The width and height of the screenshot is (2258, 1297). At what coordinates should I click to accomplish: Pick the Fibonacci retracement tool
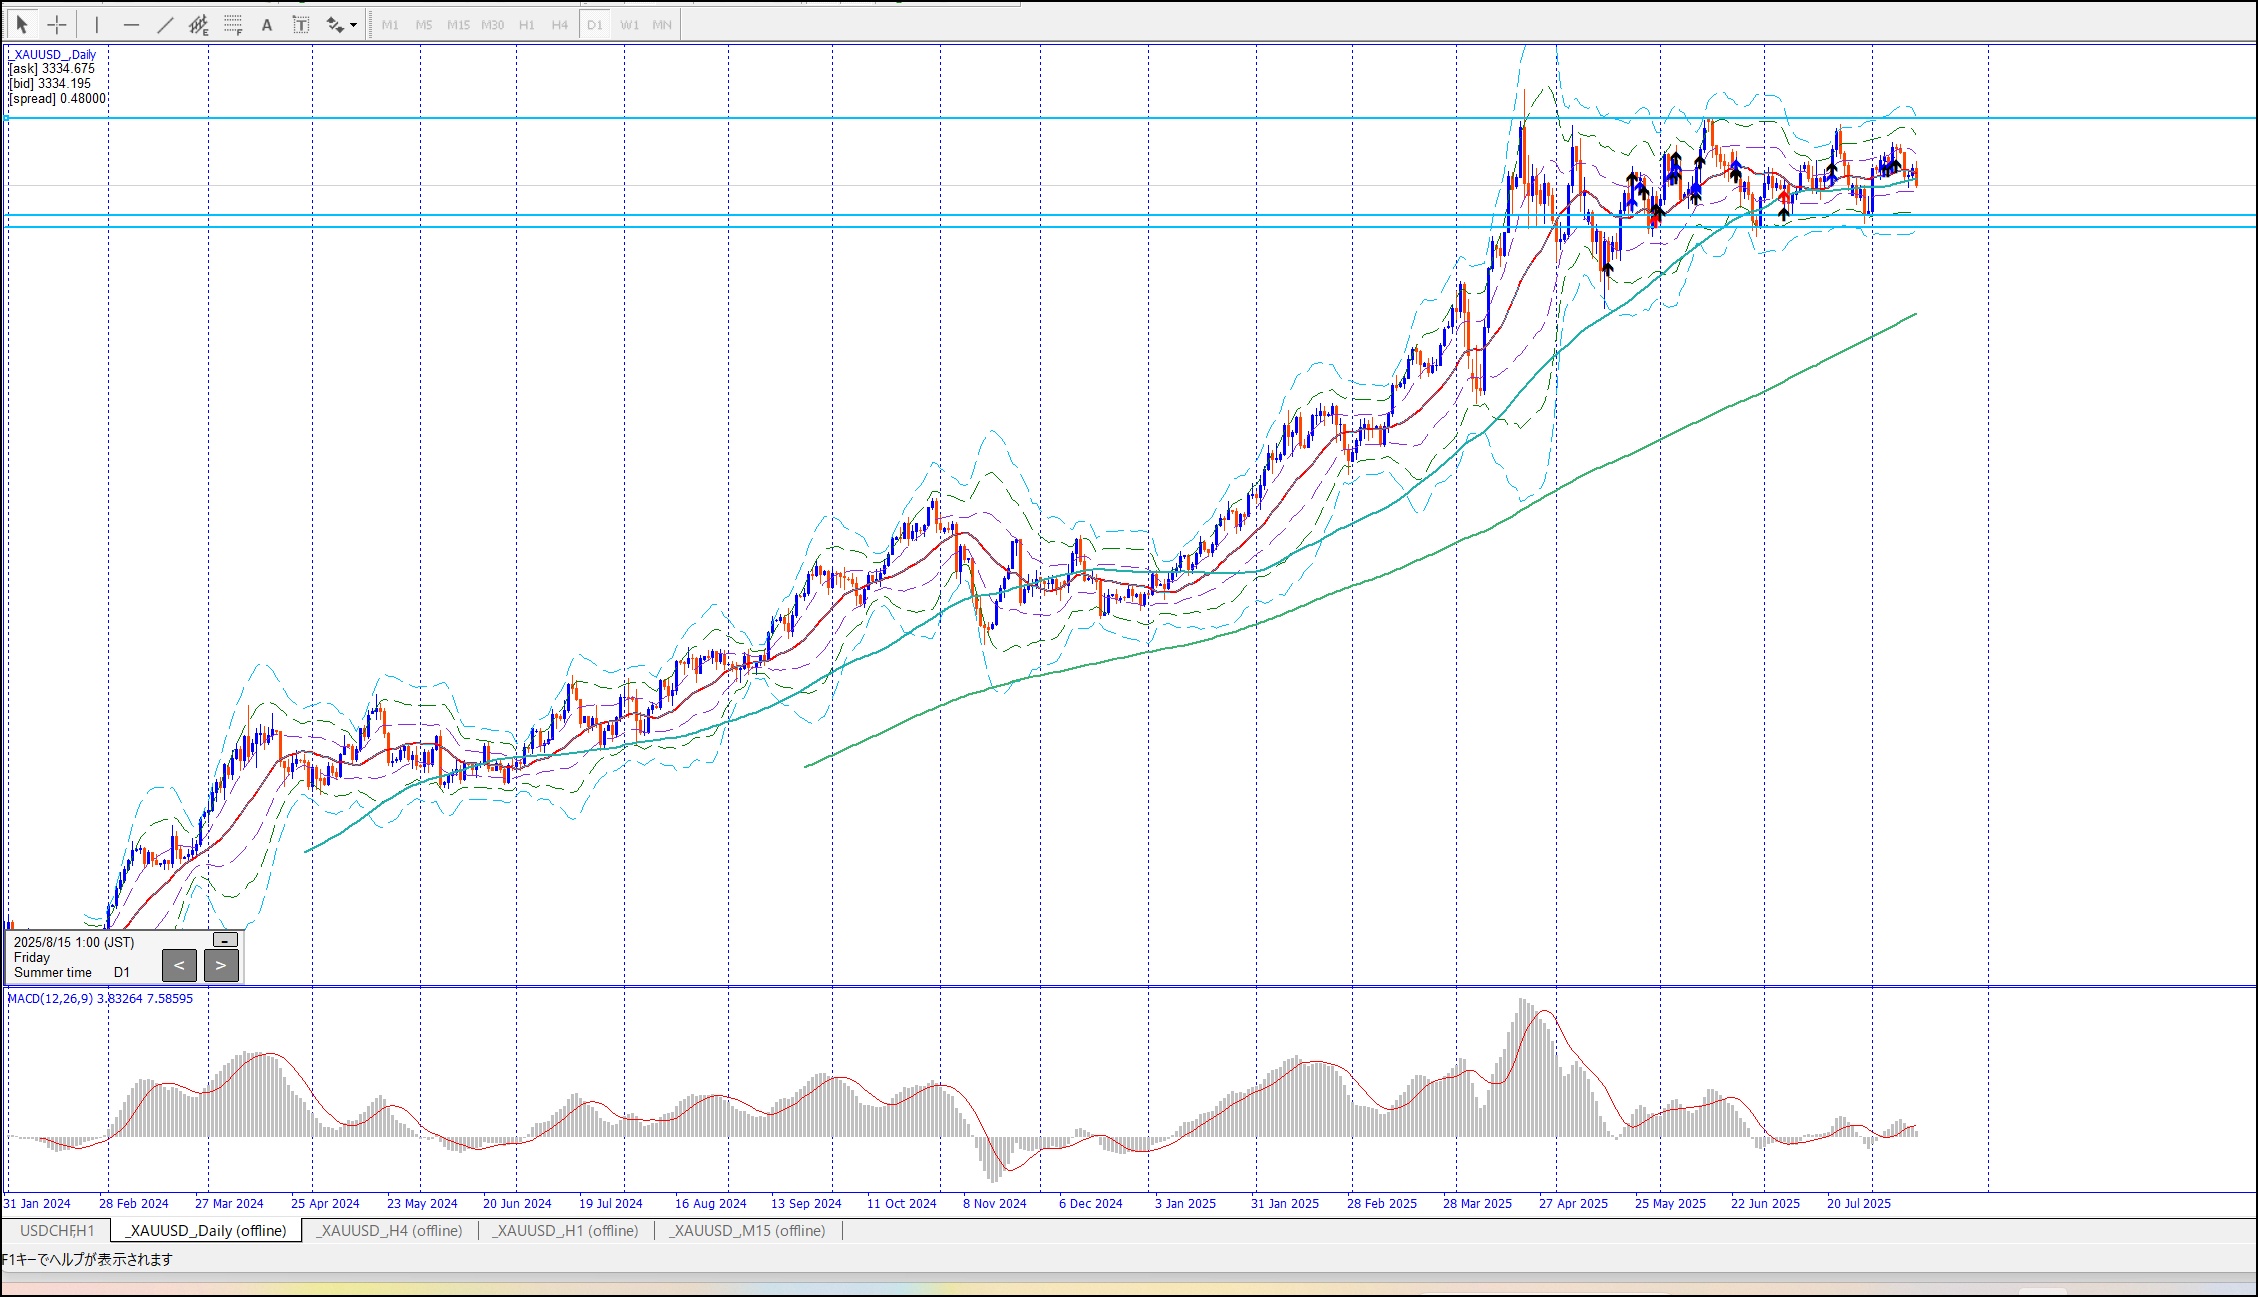click(233, 24)
